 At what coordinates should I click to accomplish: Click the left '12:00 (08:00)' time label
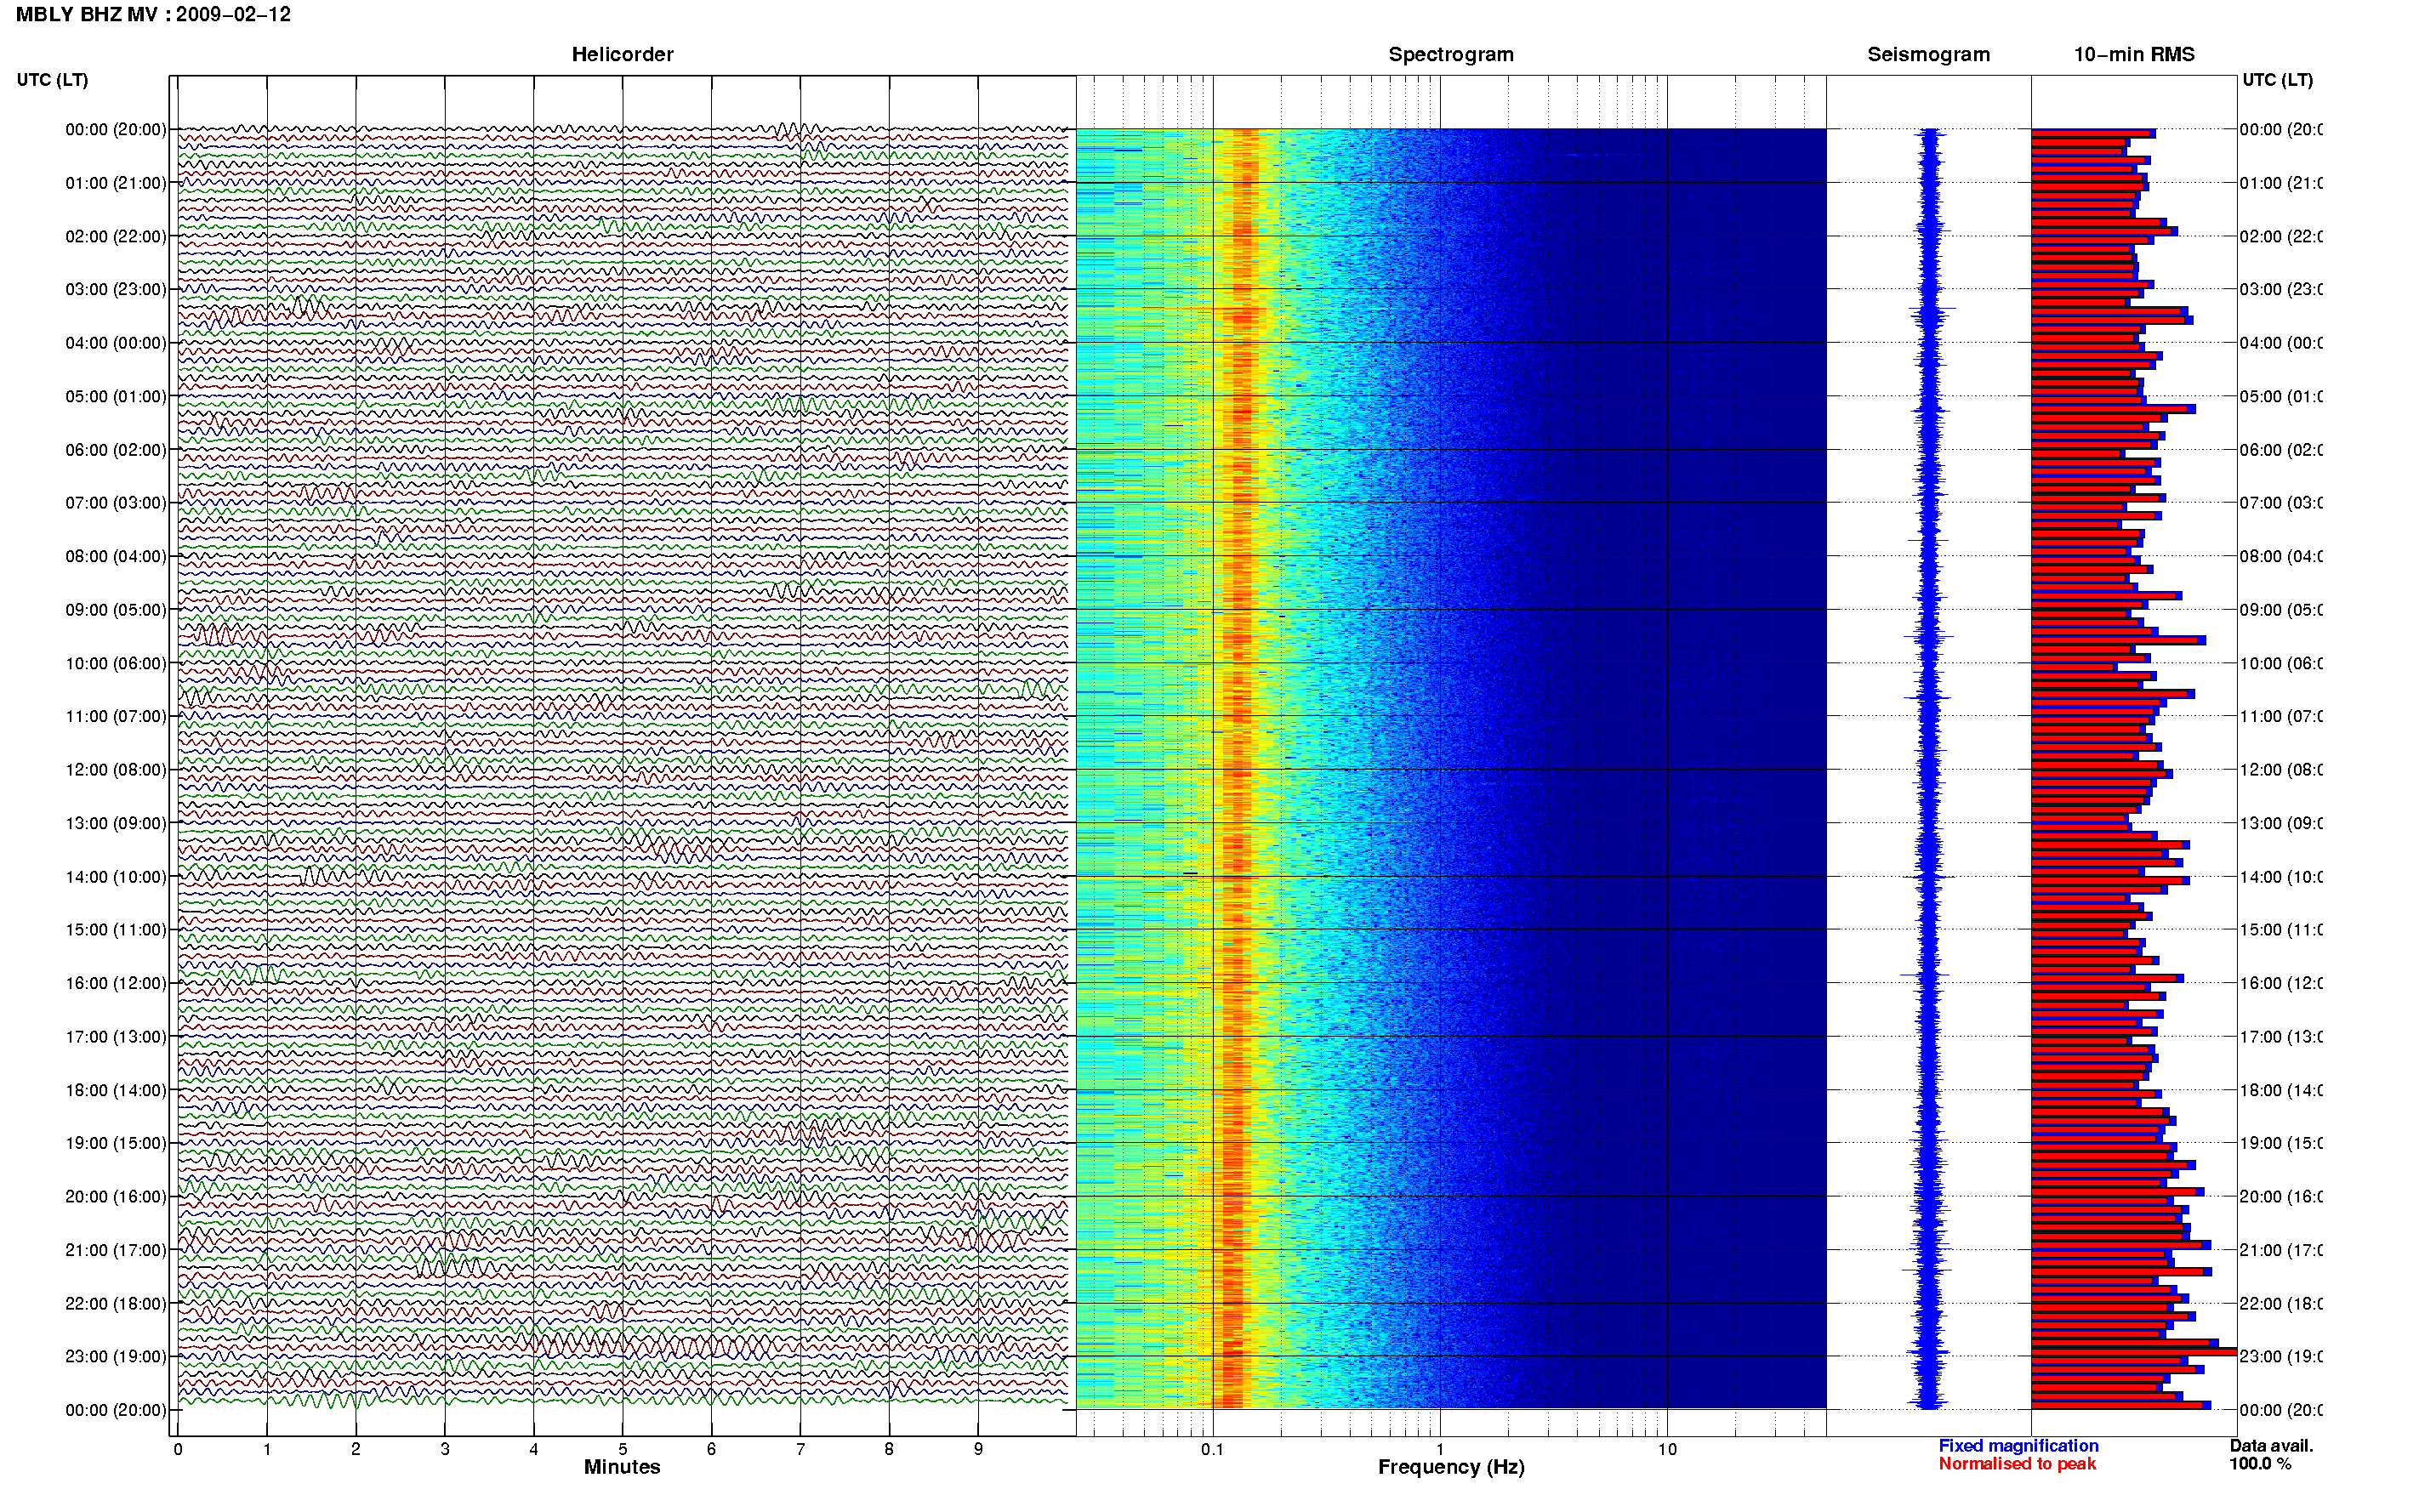[x=116, y=769]
